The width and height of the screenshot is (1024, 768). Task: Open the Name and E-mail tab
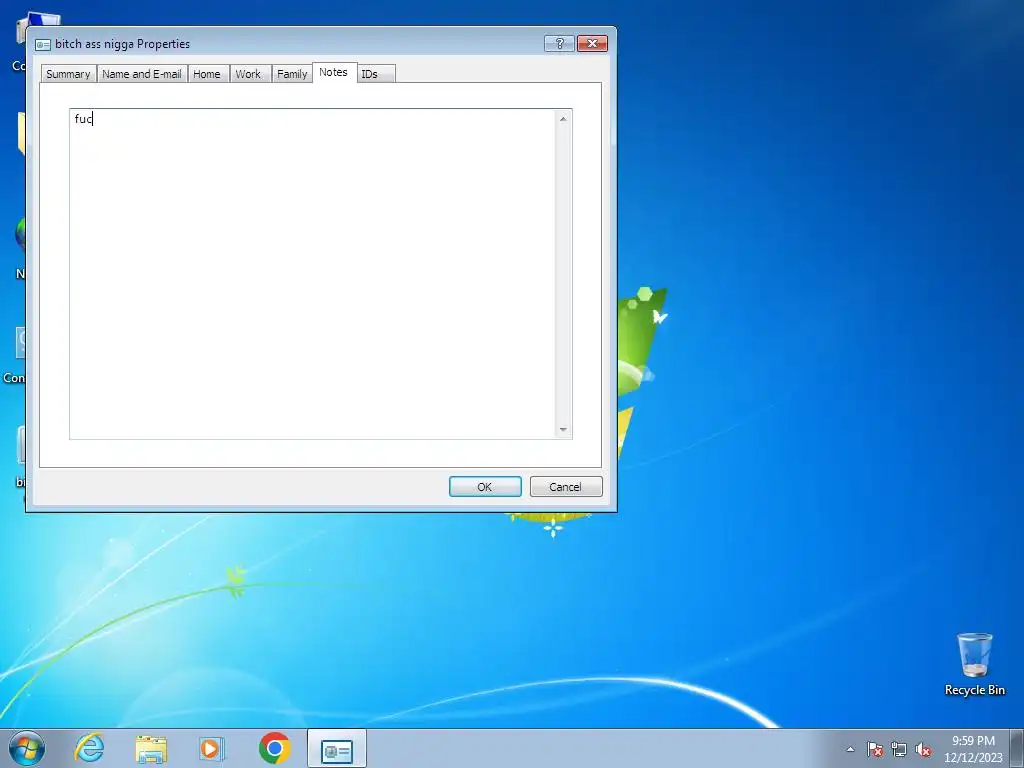[x=142, y=74]
